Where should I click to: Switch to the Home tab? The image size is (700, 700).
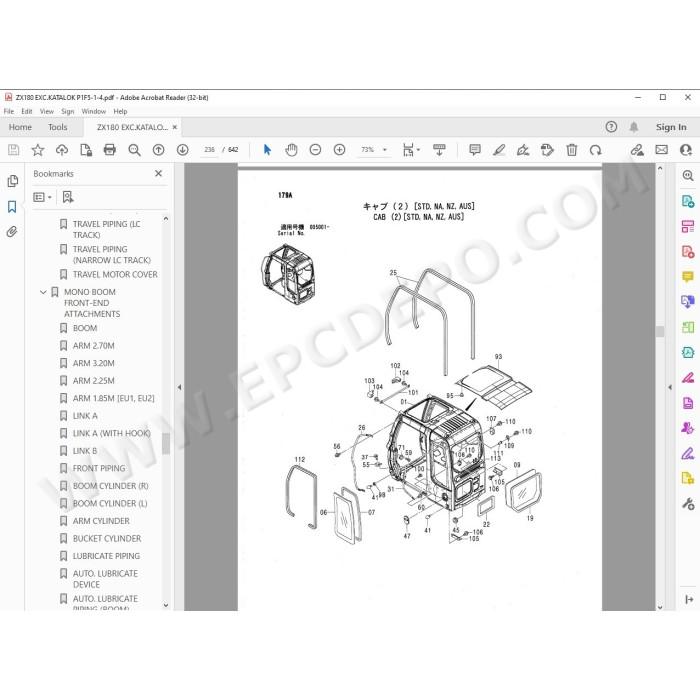click(x=20, y=127)
